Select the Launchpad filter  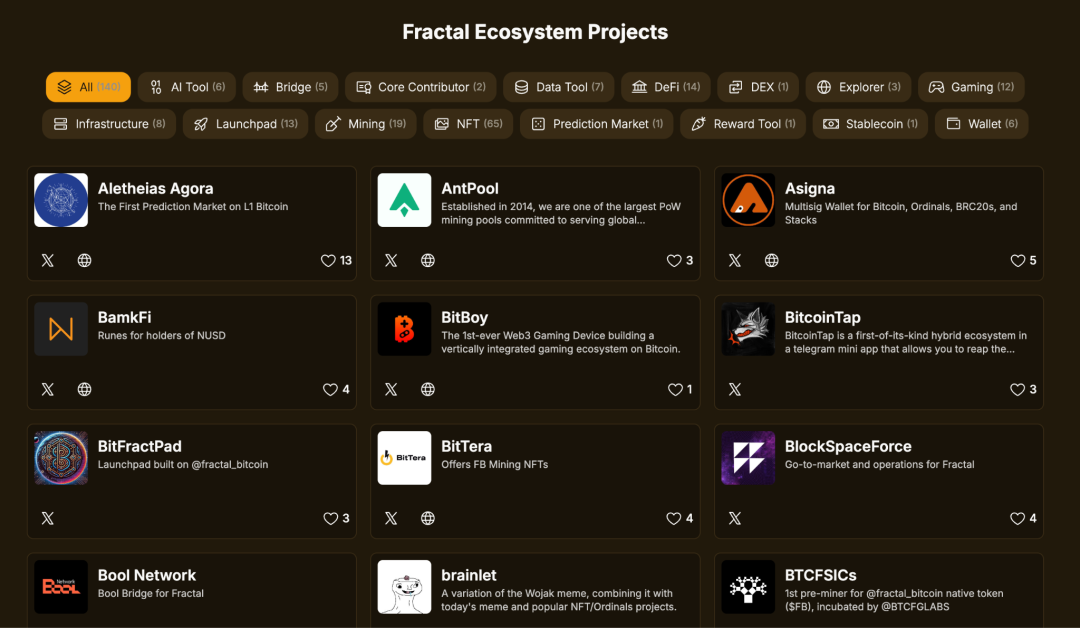(245, 124)
